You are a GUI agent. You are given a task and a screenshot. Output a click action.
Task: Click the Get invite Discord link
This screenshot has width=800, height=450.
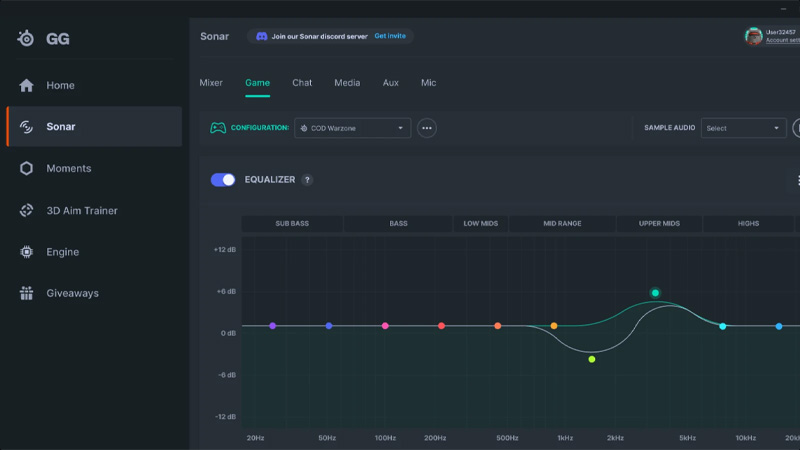tap(391, 36)
